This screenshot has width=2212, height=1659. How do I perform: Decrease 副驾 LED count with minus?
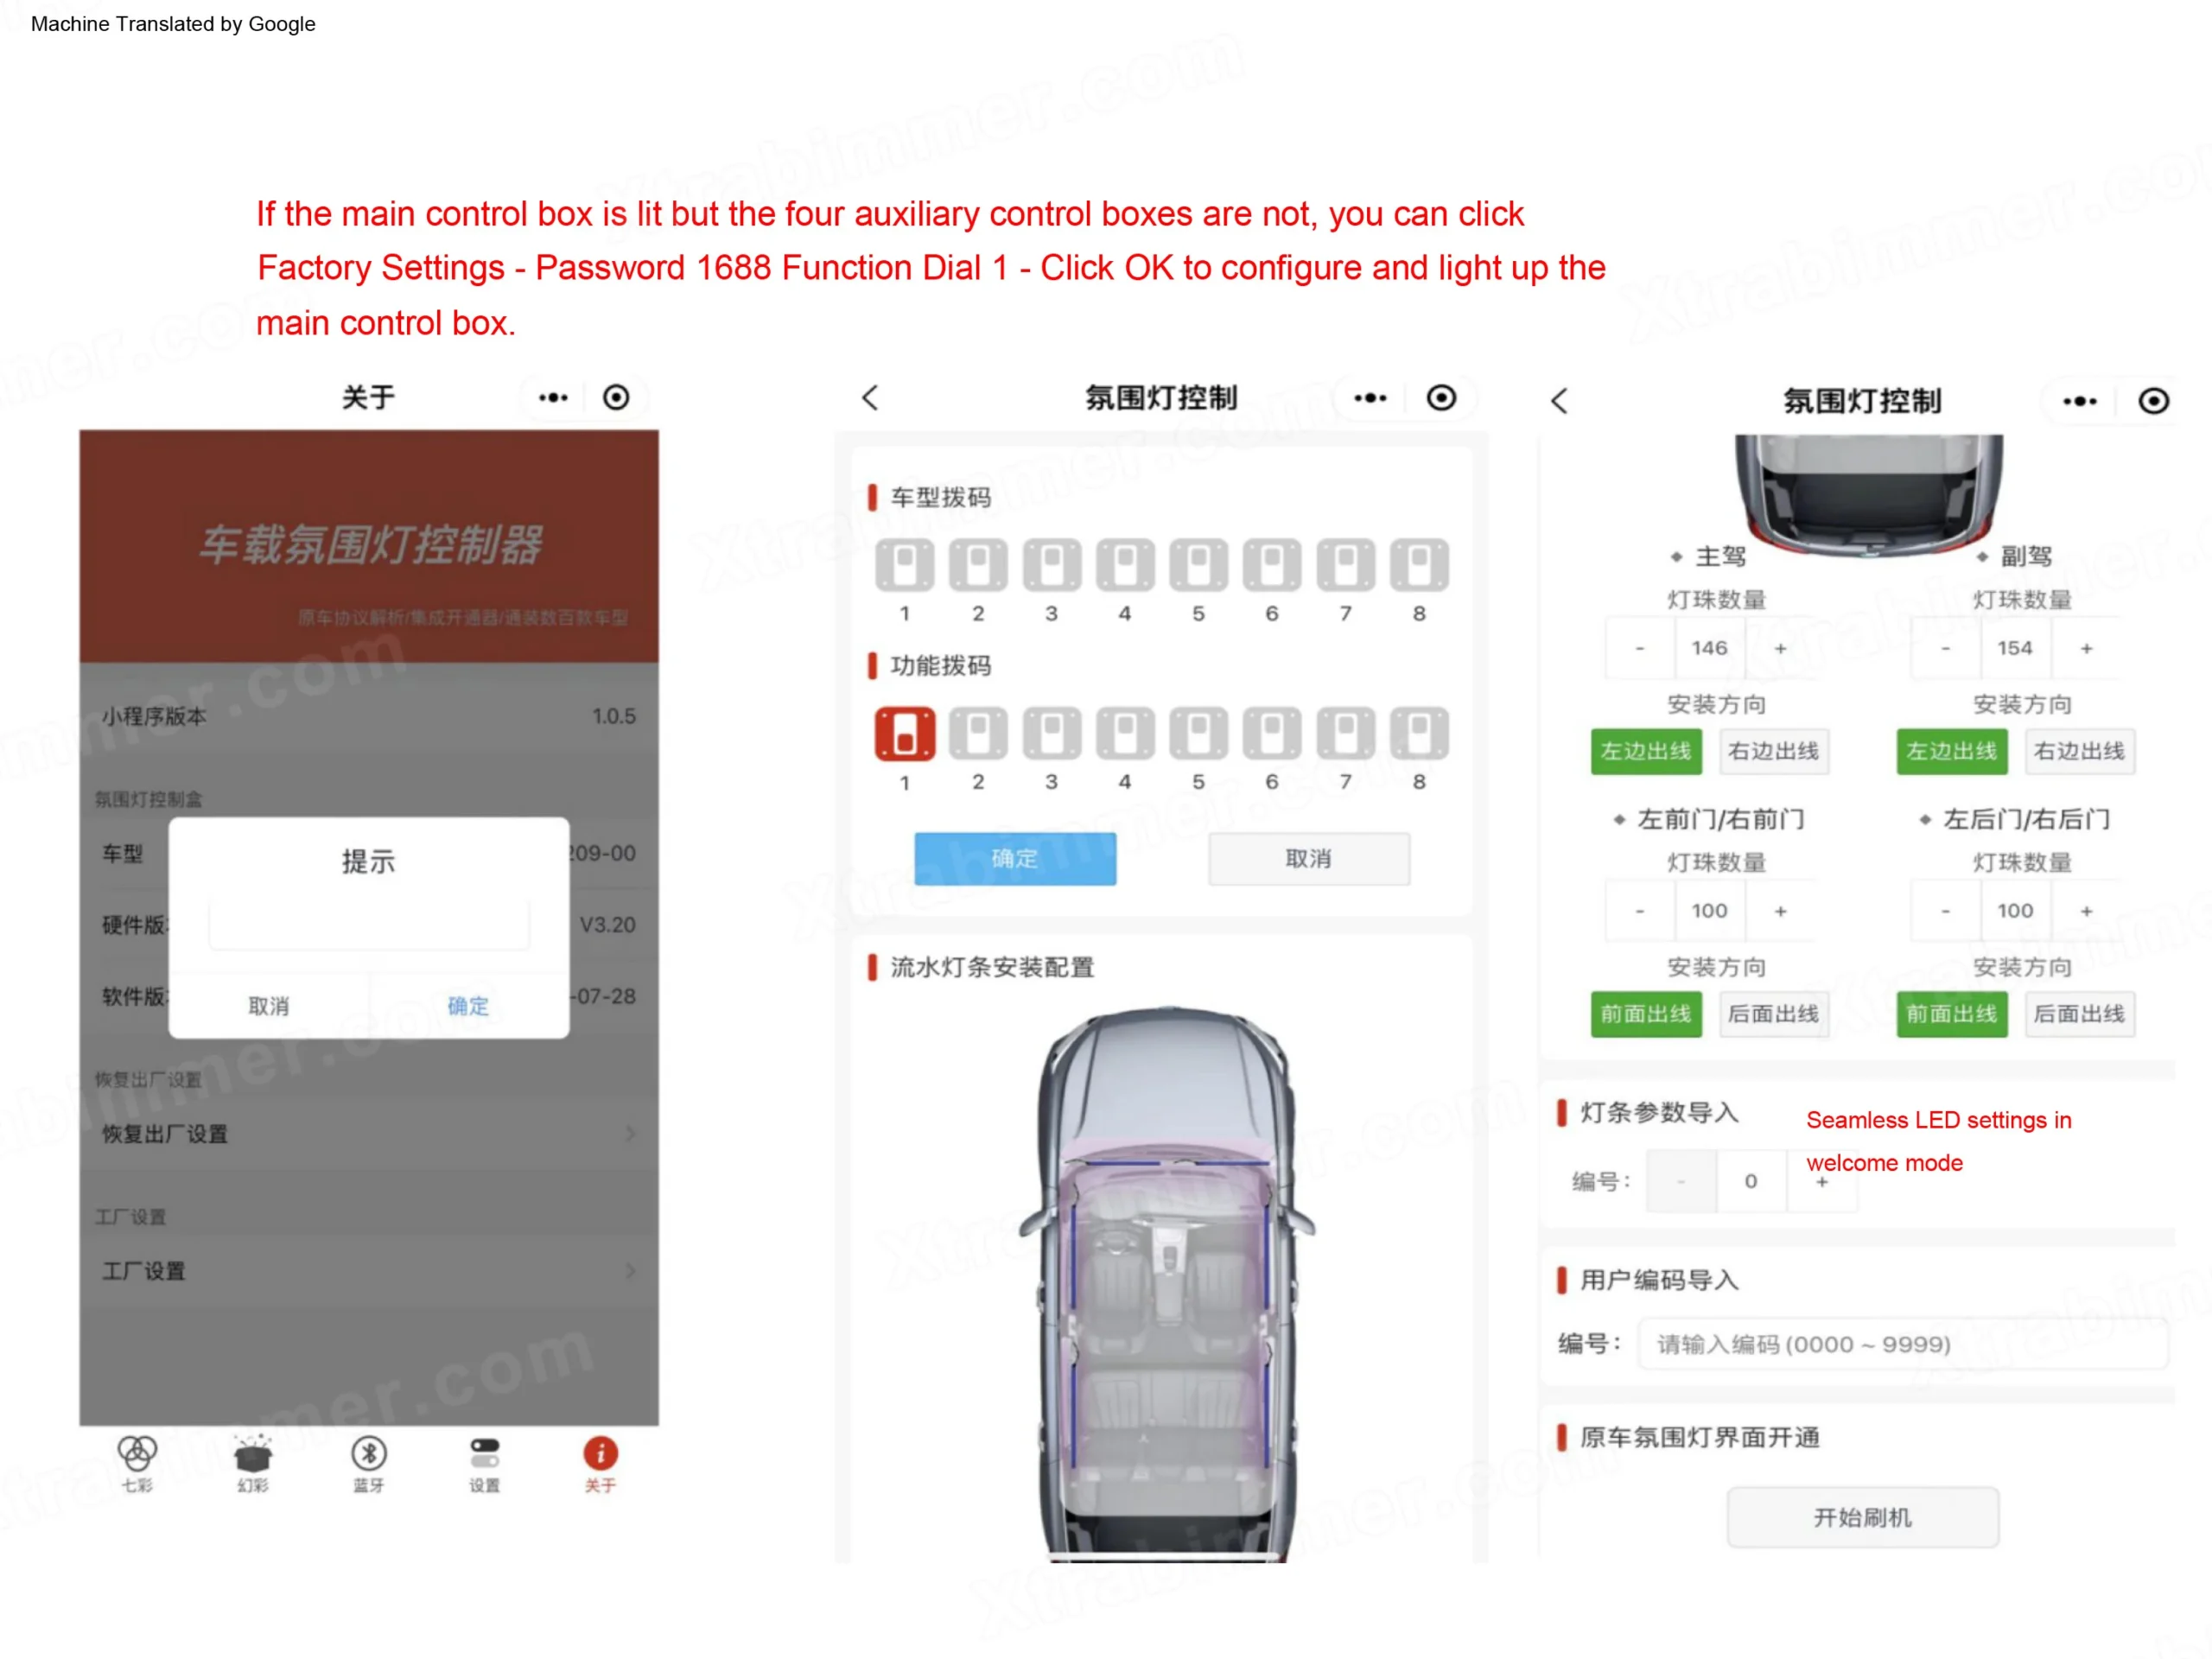pos(1946,649)
